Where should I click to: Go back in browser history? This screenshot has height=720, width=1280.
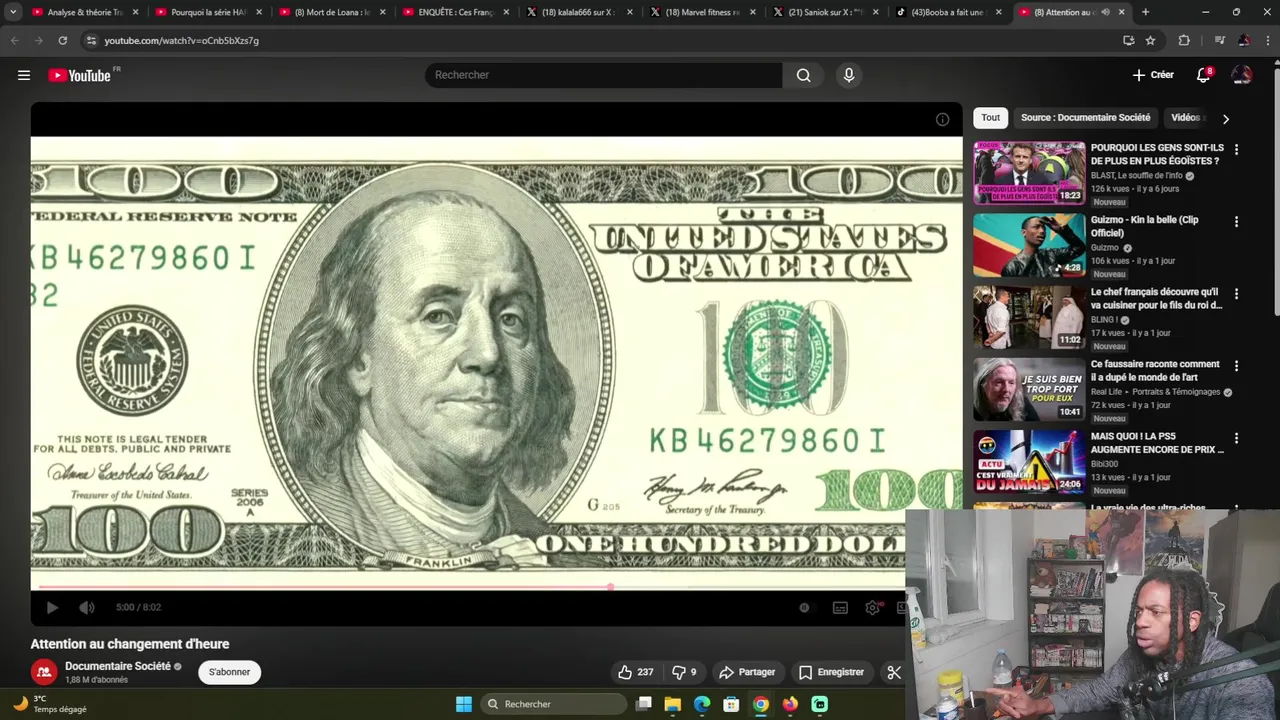14,40
